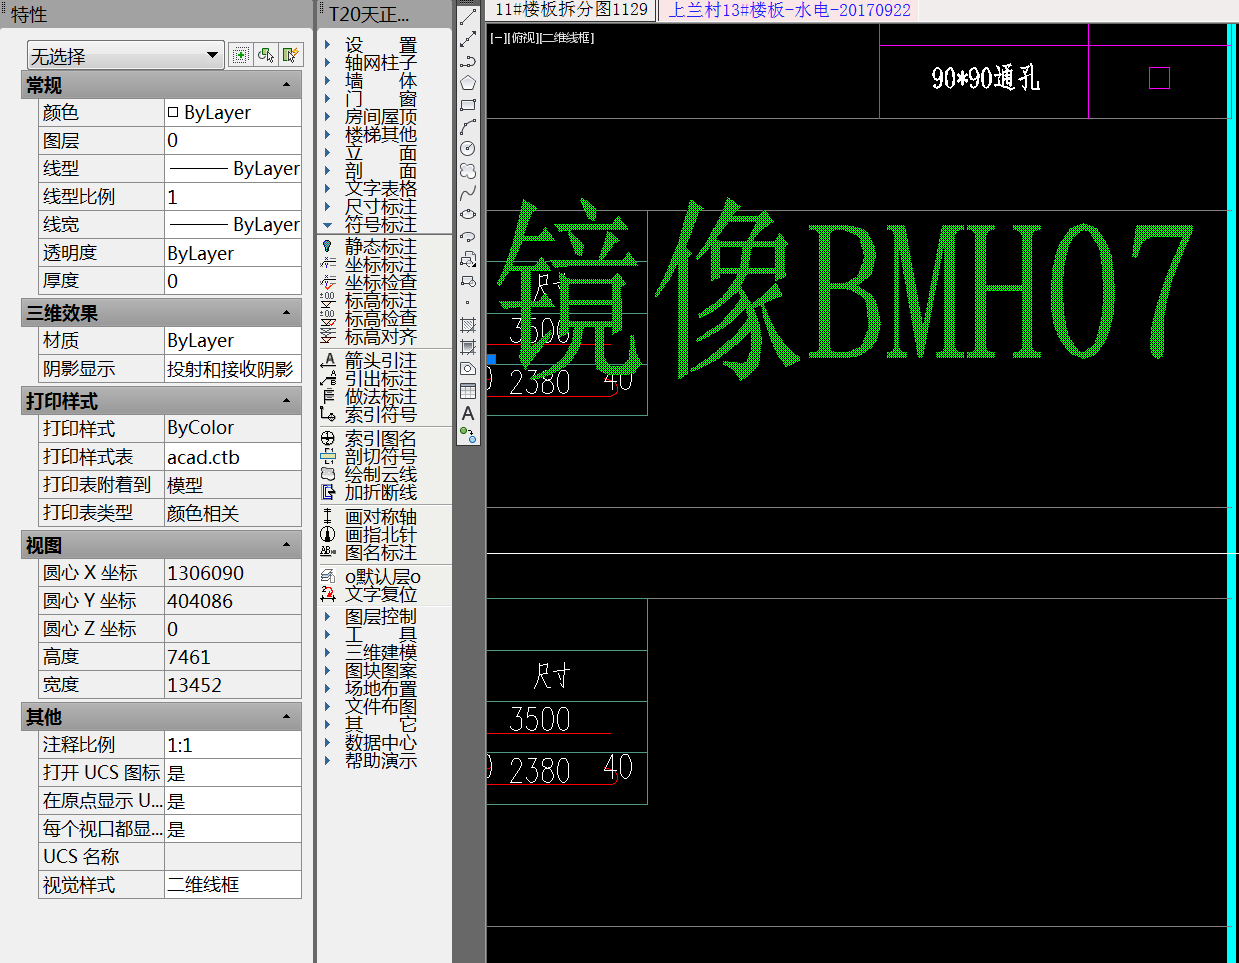Click the 俯视 viewport view control

[524, 38]
